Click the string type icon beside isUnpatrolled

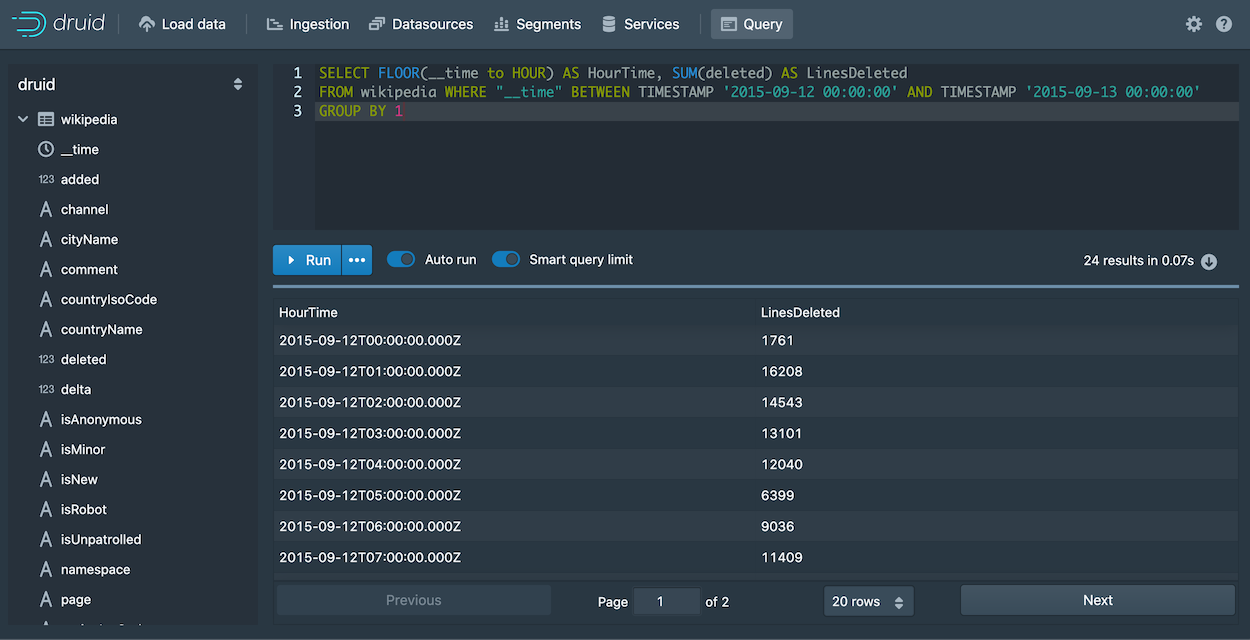(46, 539)
